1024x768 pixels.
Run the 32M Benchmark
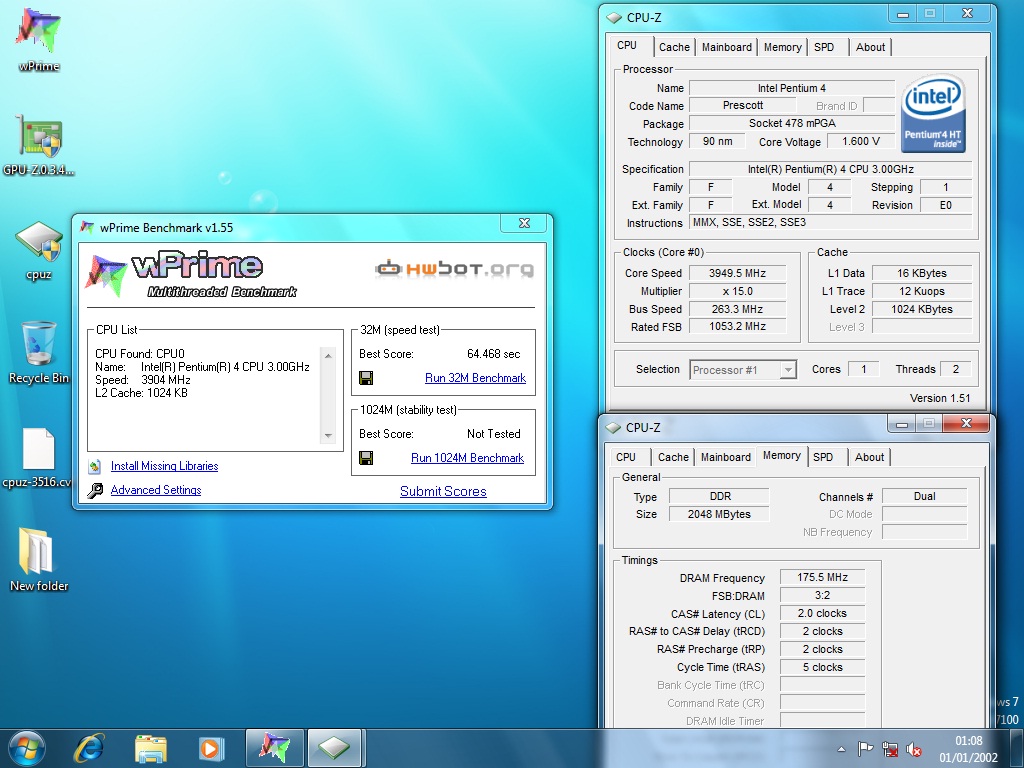[x=475, y=378]
